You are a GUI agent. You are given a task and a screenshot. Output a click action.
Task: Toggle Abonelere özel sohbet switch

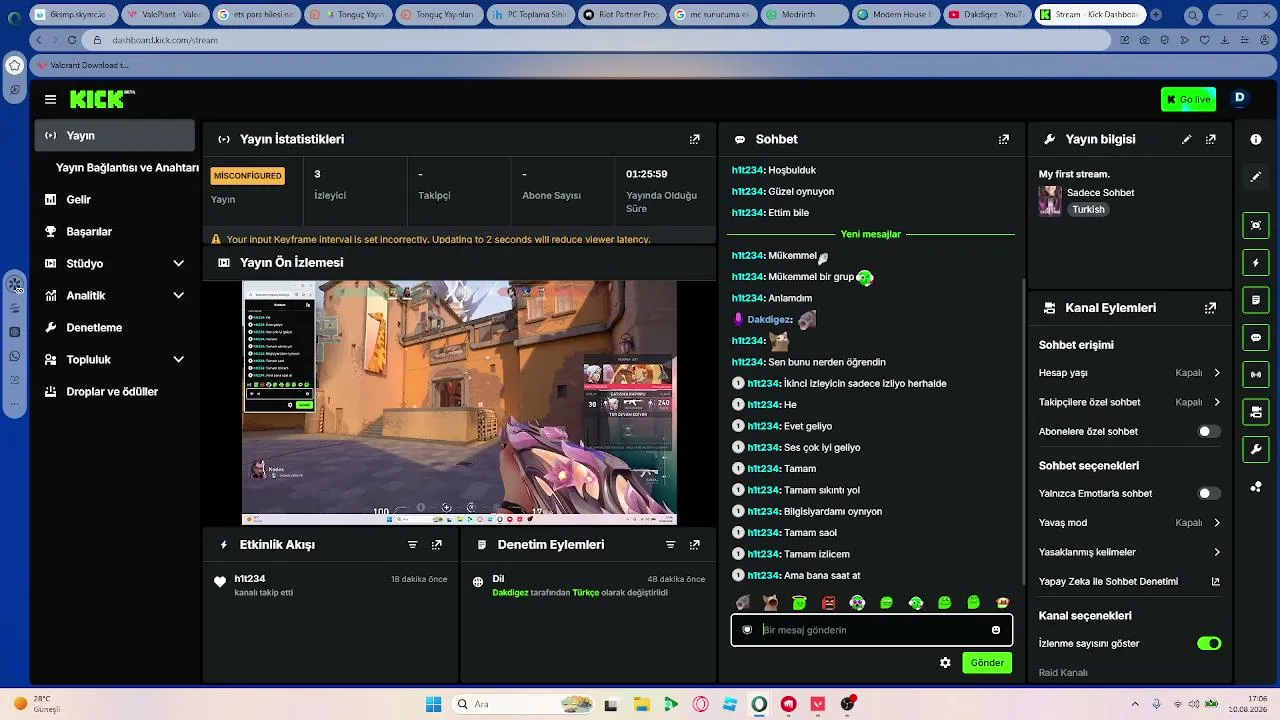click(1209, 432)
